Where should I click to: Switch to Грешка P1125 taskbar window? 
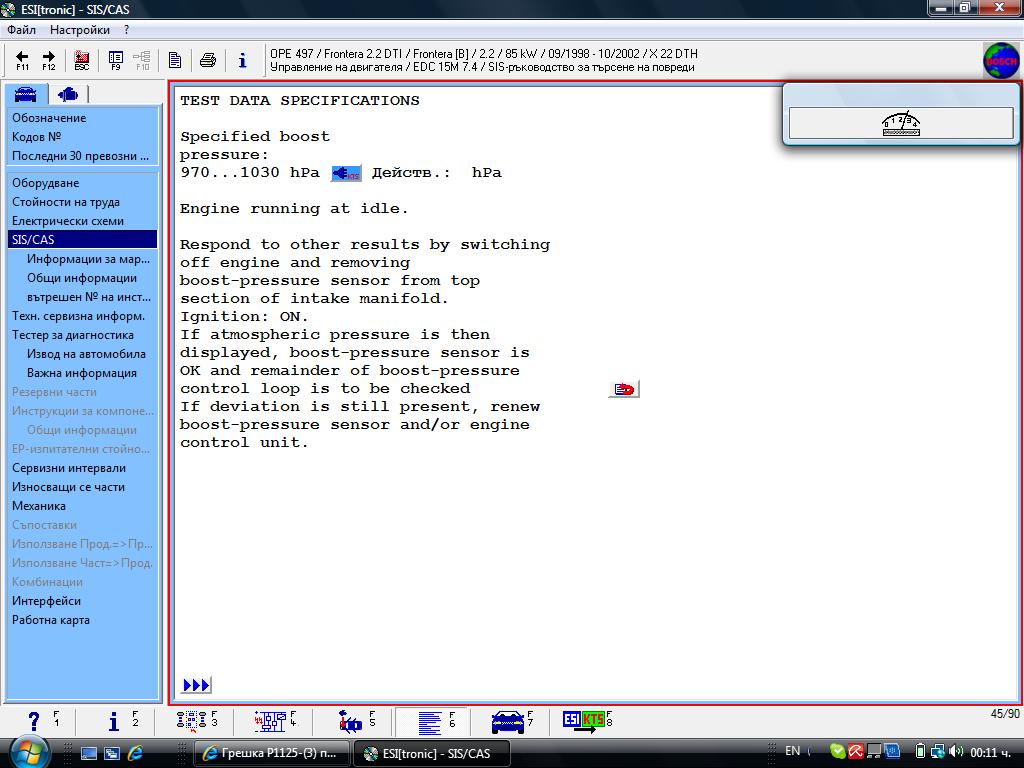271,753
